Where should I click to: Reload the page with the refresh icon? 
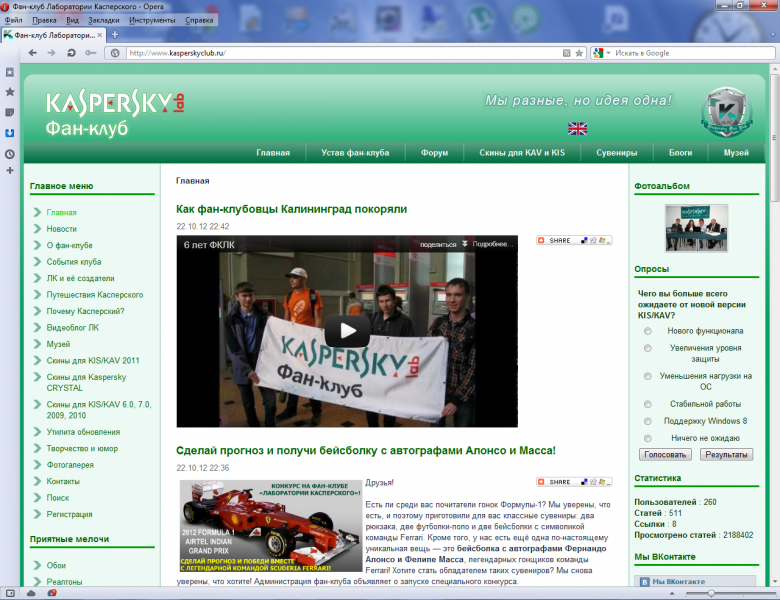pyautogui.click(x=71, y=53)
